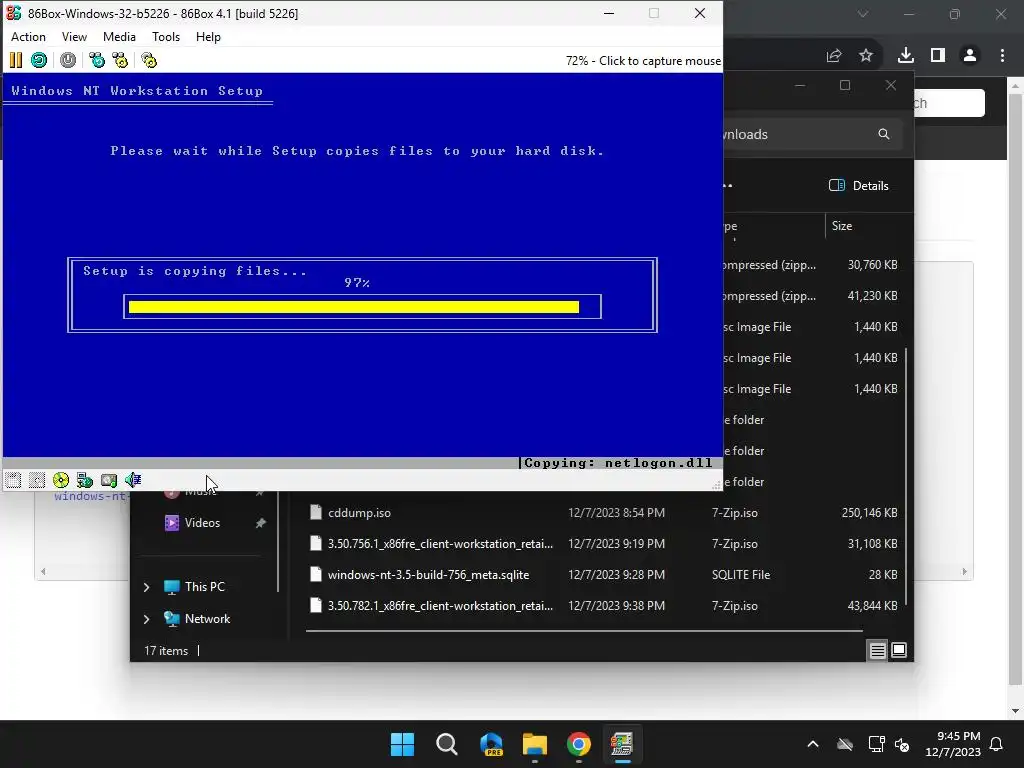Open the Help menu
The width and height of the screenshot is (1024, 768).
(208, 37)
